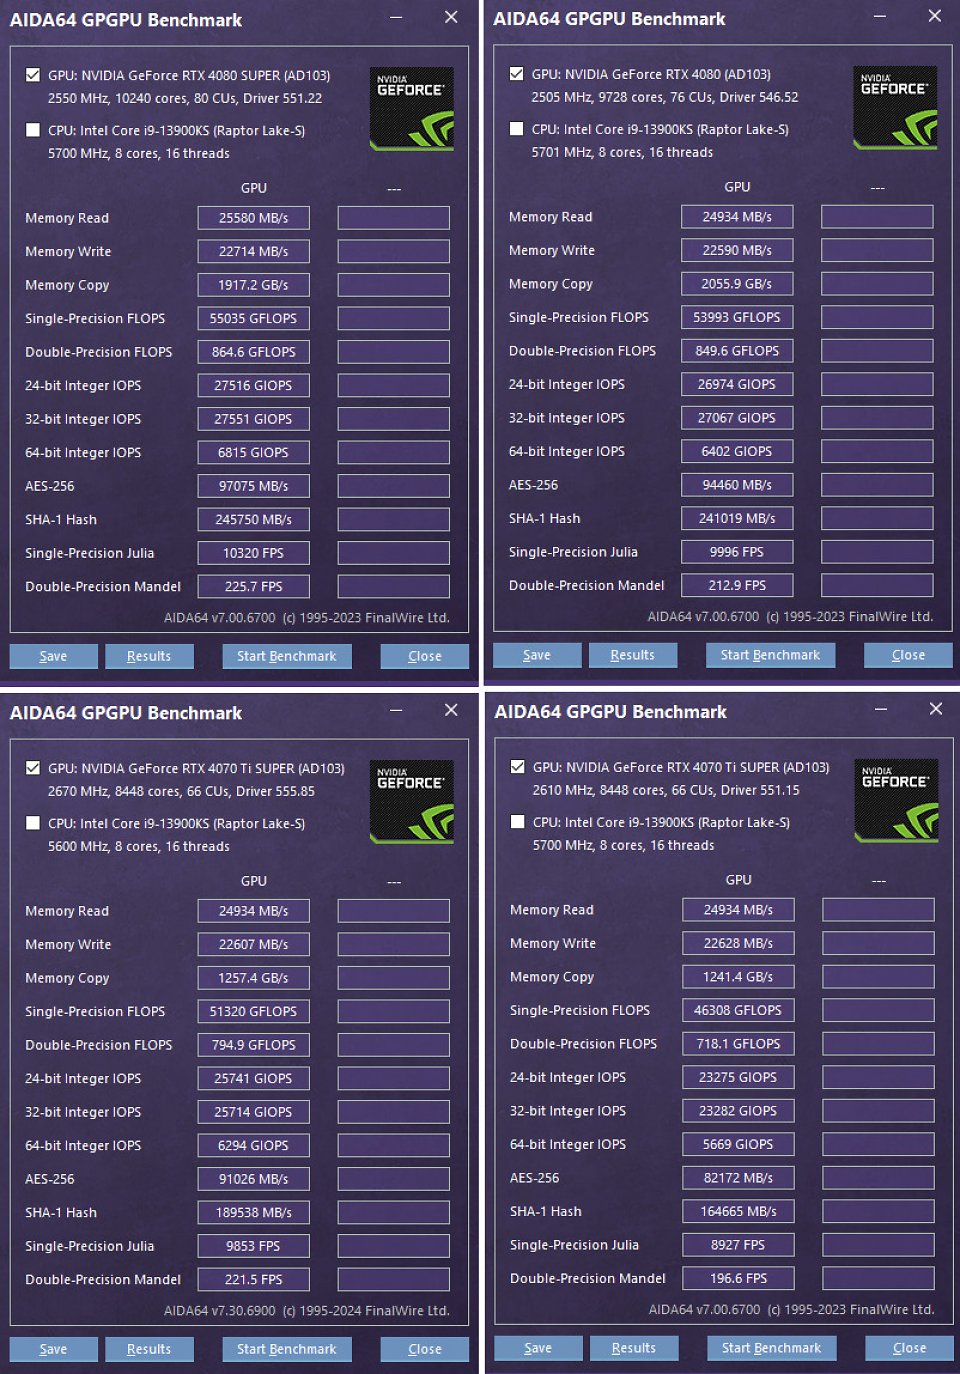Save results in driver 546.52 RTX 4080 window

[x=537, y=655]
